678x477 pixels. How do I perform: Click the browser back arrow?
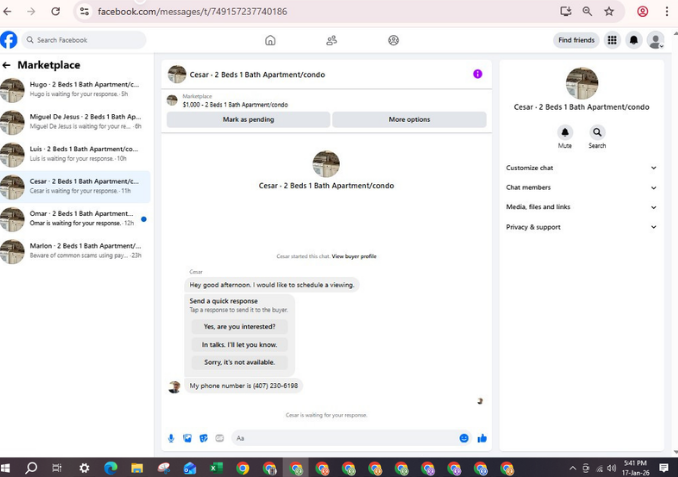tap(7, 11)
